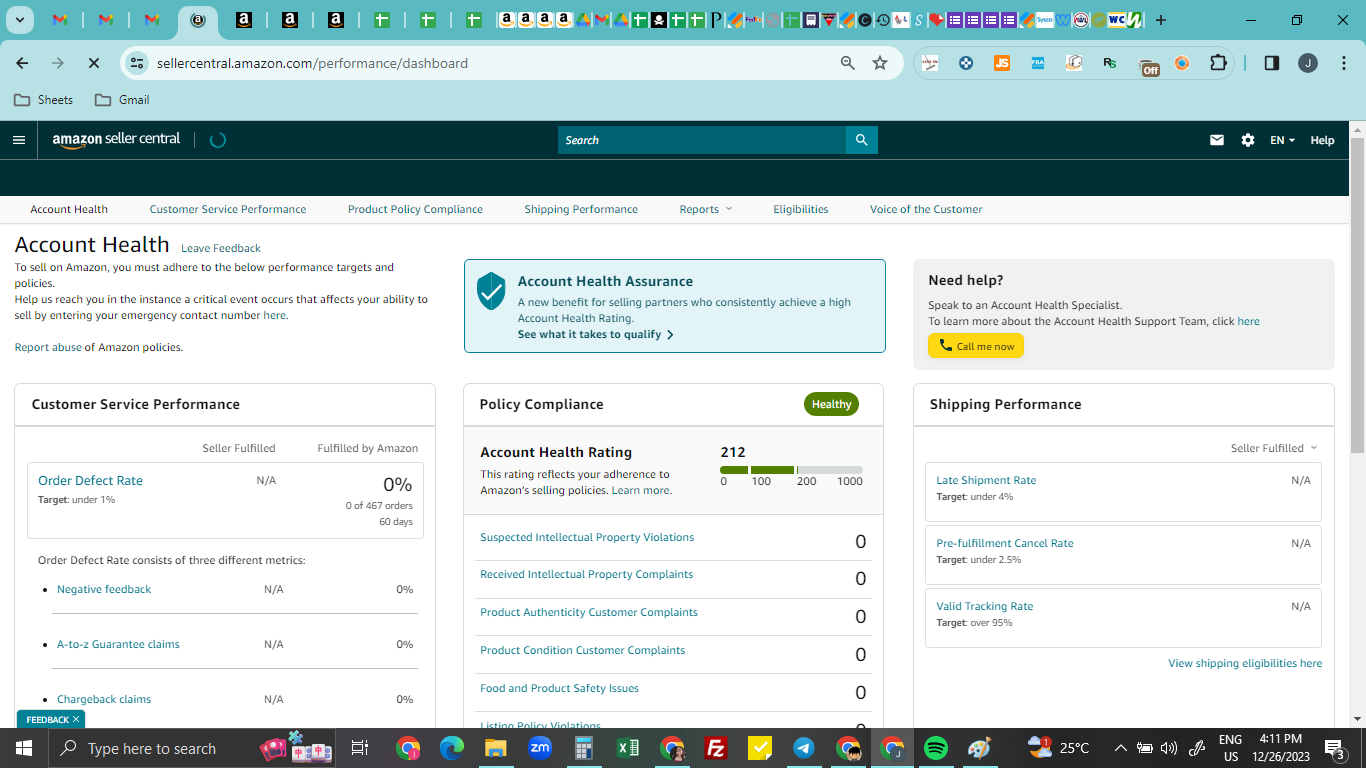Screen dimensions: 1366x768
Task: Click View shipping eligibilities here link
Action: [x=1245, y=663]
